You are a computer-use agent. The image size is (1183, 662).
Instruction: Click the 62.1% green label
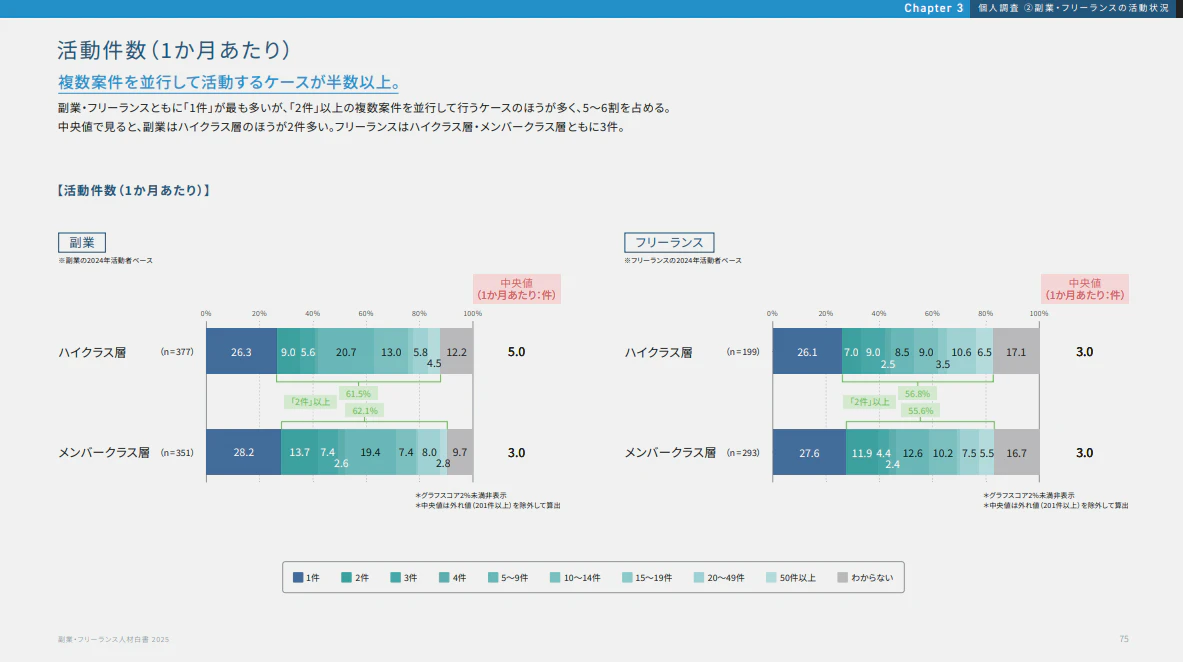tap(364, 411)
